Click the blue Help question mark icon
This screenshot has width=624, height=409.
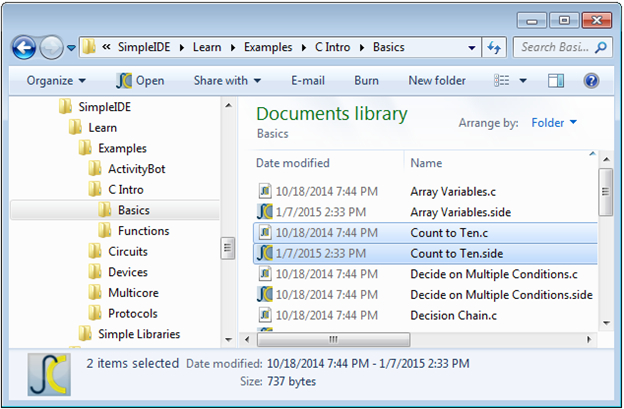click(591, 81)
